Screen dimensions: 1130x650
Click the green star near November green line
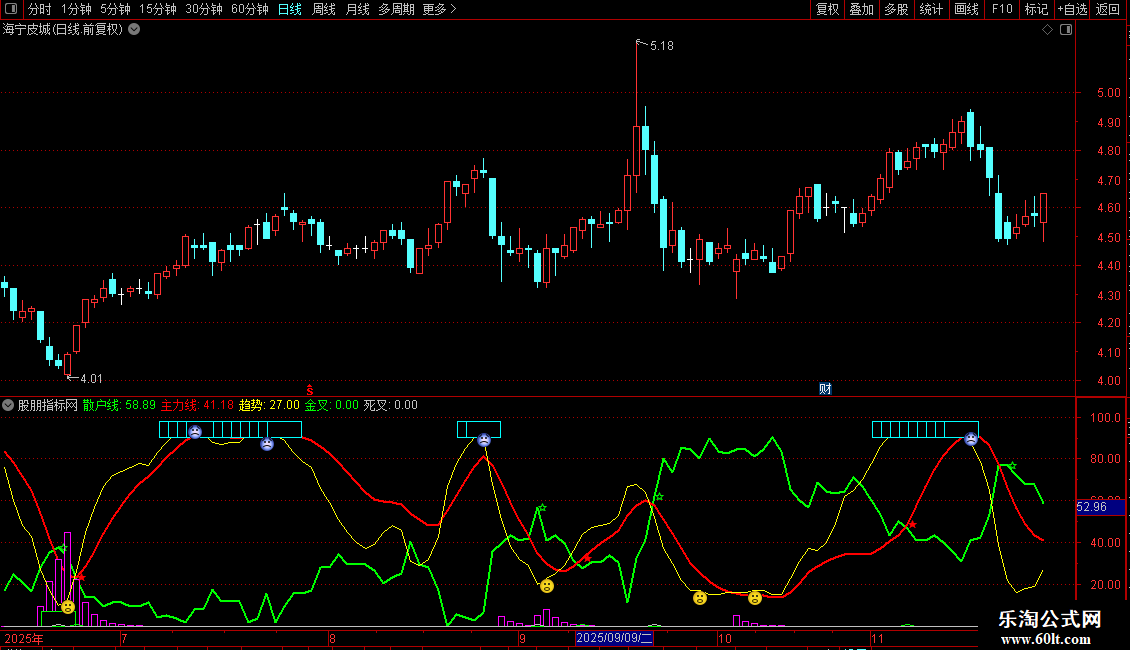click(1012, 466)
